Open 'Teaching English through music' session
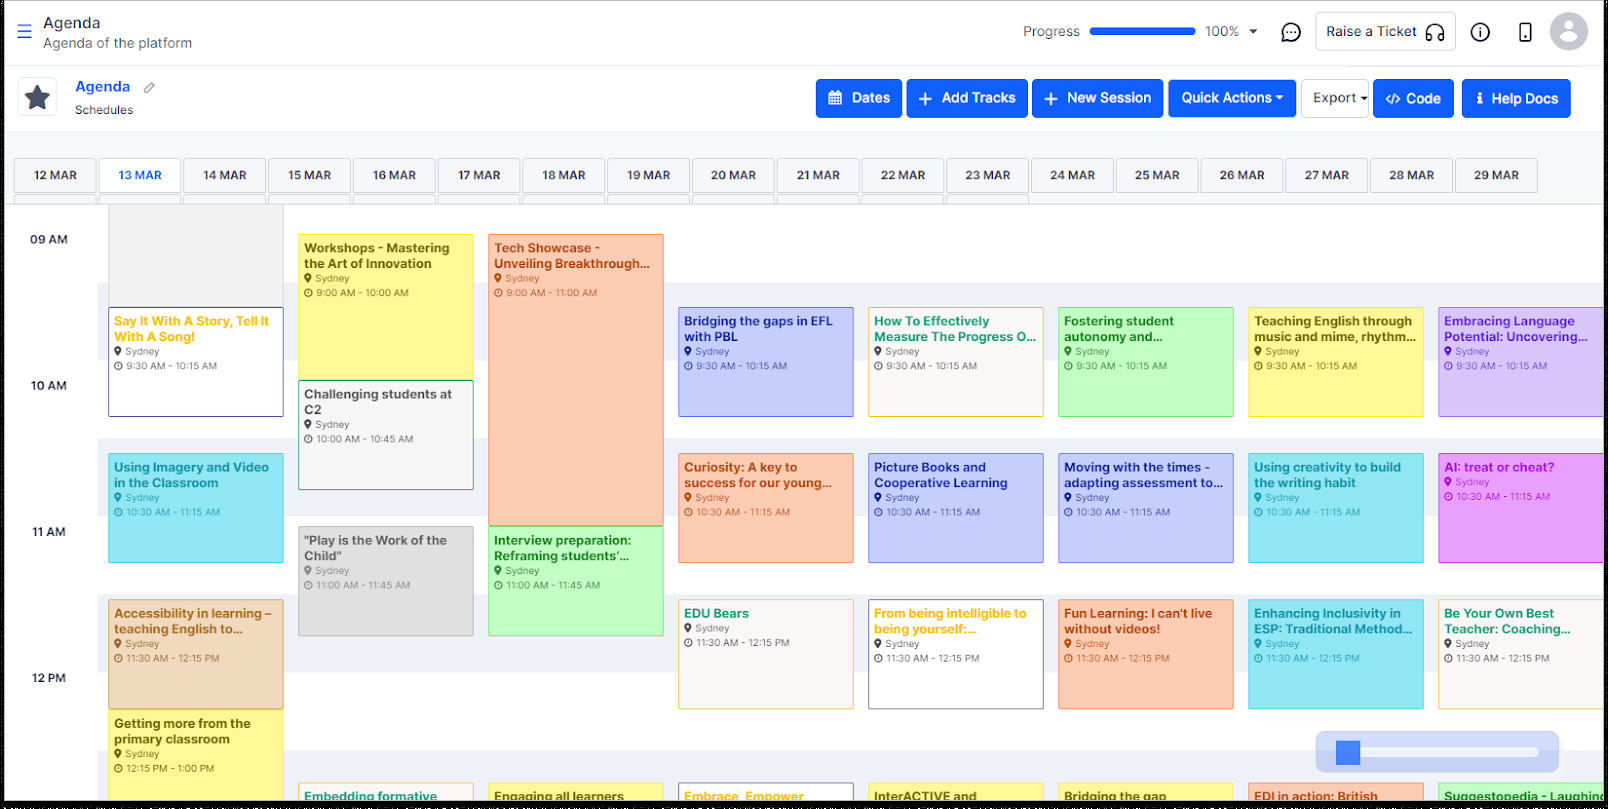The image size is (1608, 809). (x=1336, y=362)
